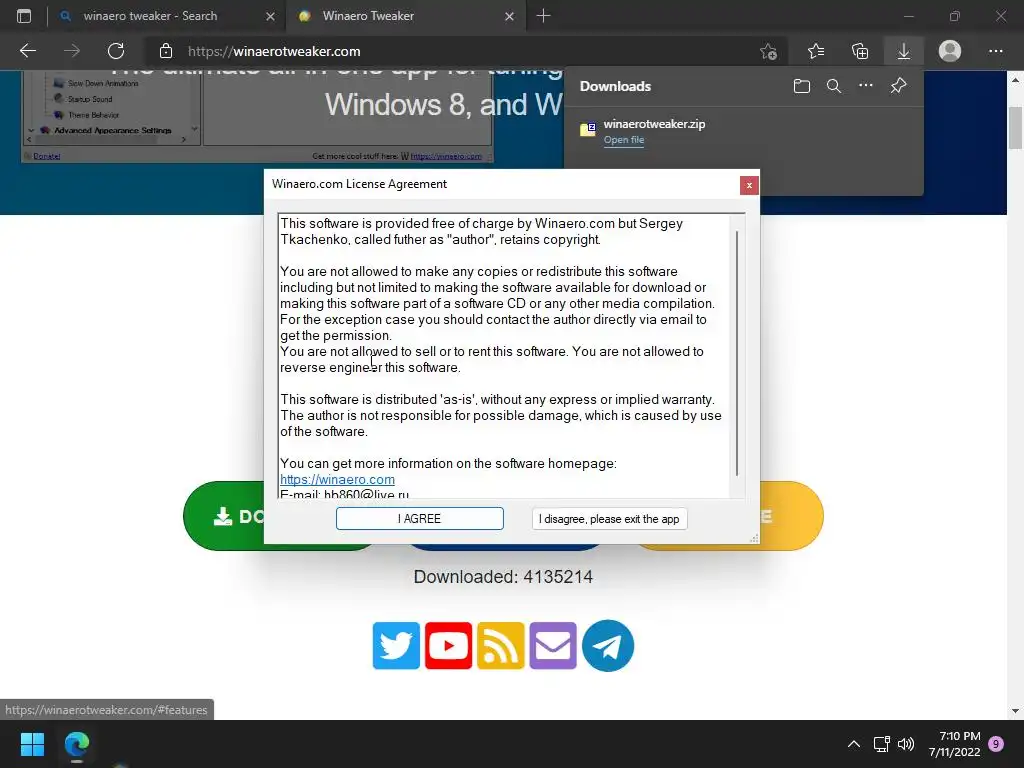Click the green Download button
Image resolution: width=1024 pixels, height=768 pixels.
223,516
